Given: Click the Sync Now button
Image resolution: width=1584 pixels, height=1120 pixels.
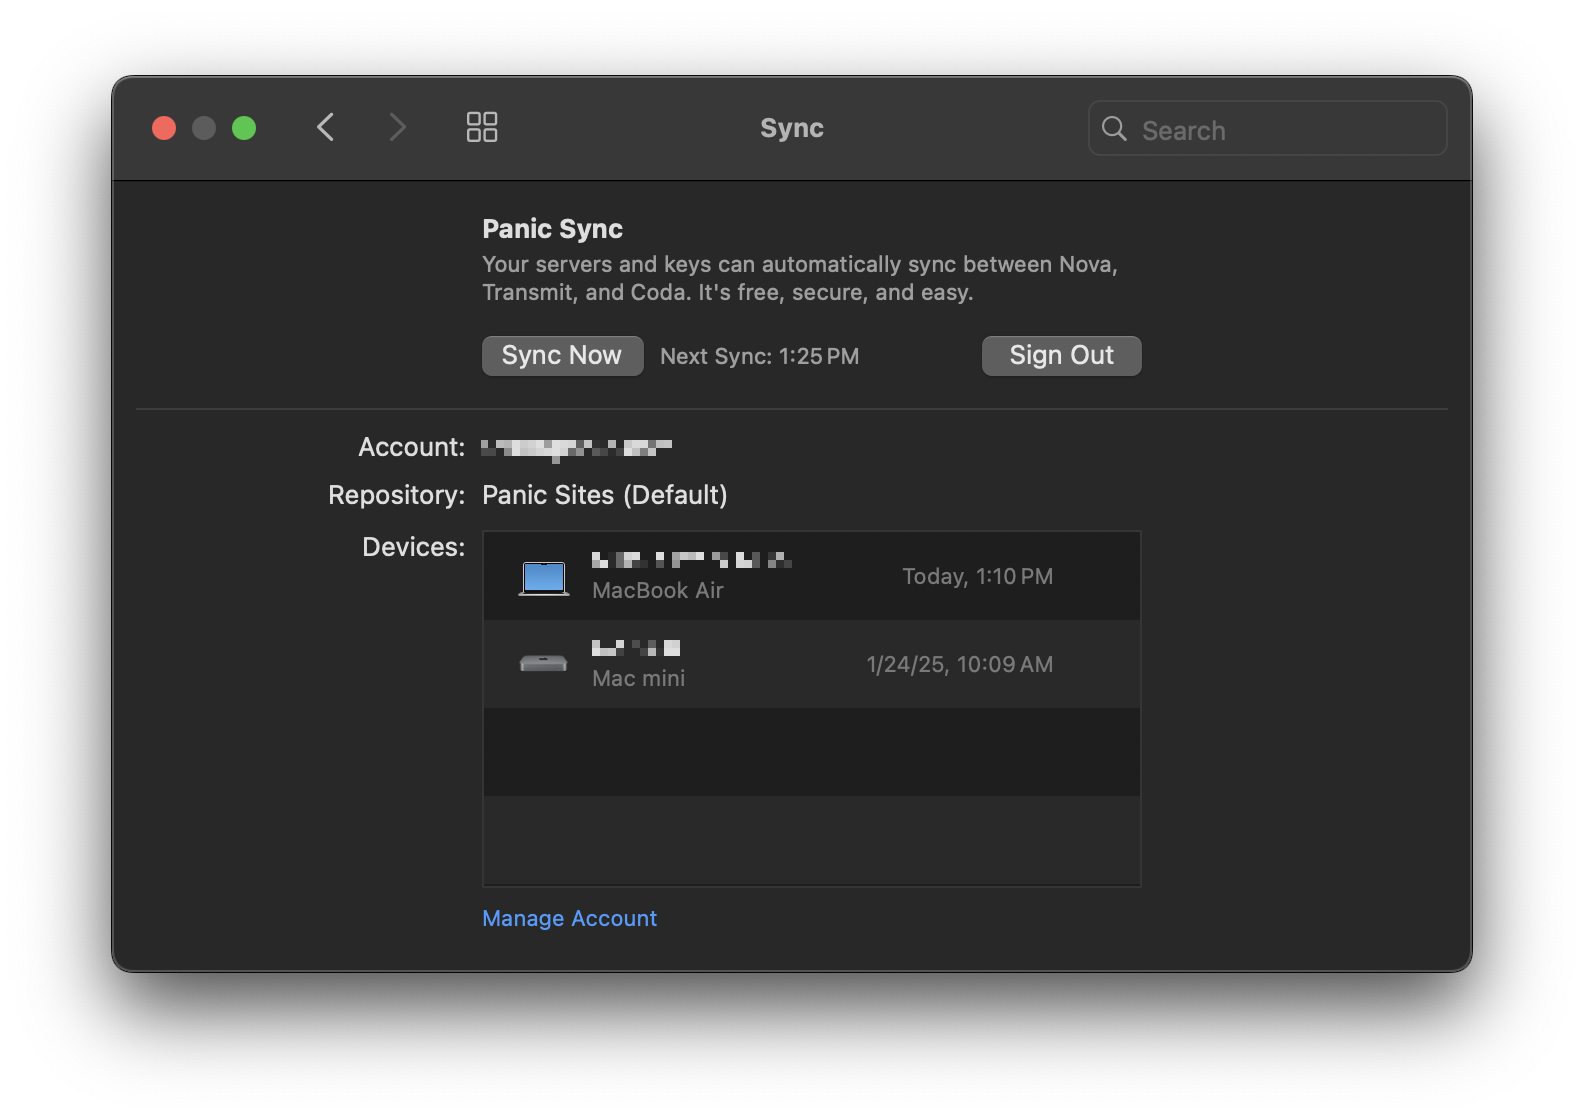Looking at the screenshot, I should pyautogui.click(x=562, y=356).
